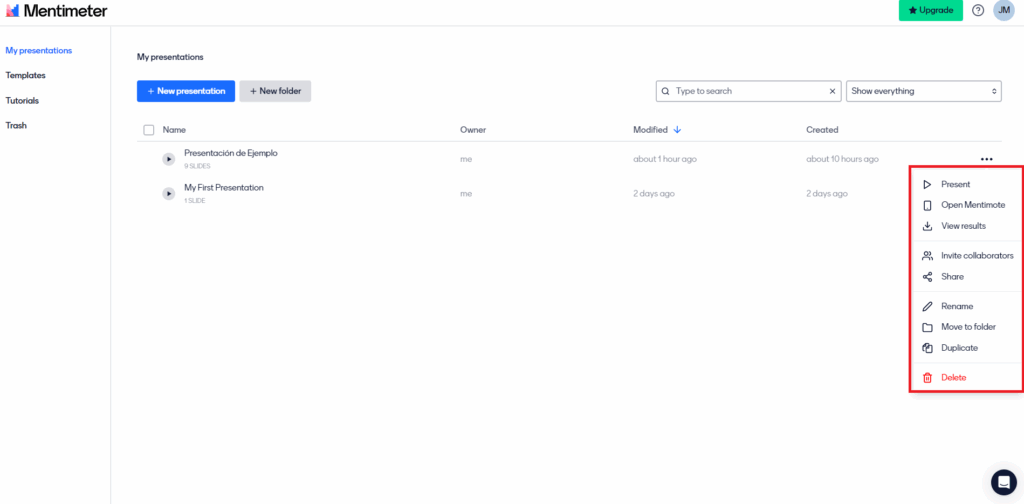Image resolution: width=1024 pixels, height=504 pixels.
Task: Click the New presentation button
Action: [186, 91]
